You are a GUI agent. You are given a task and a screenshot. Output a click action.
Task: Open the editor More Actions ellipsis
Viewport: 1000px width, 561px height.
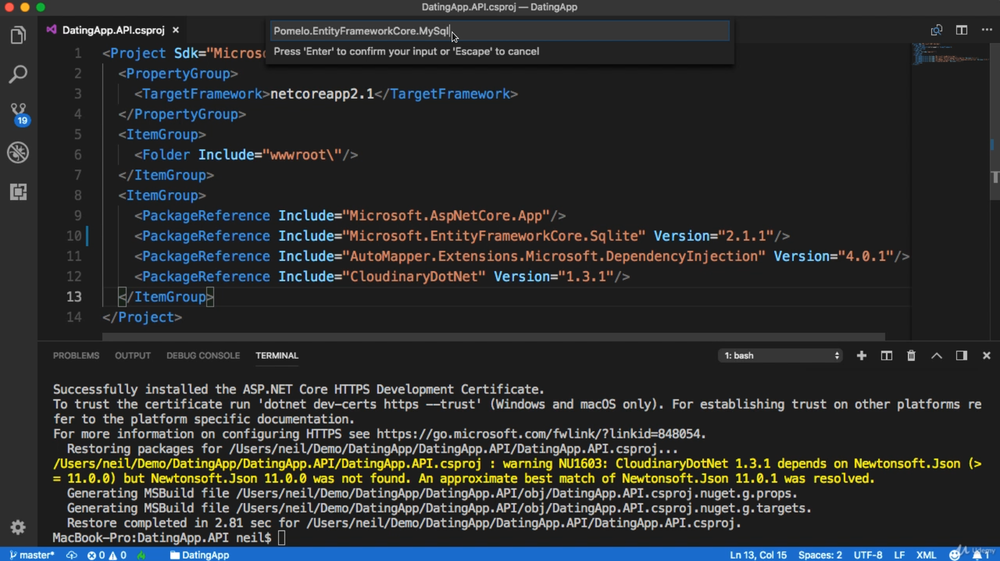click(x=987, y=30)
